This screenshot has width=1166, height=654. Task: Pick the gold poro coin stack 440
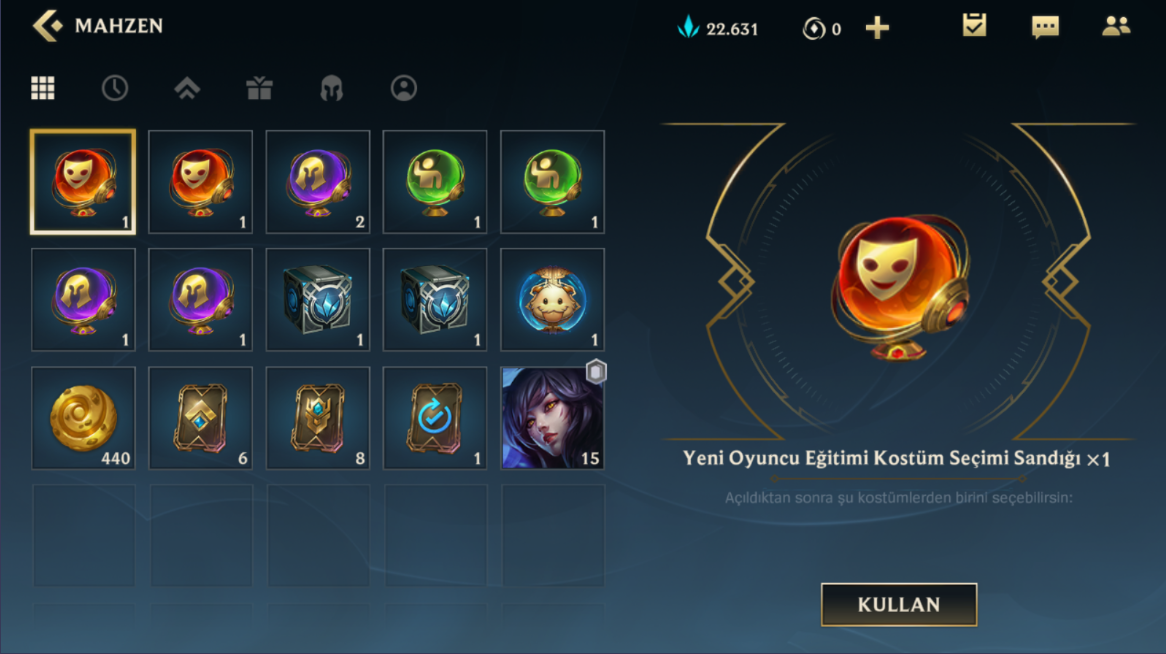click(x=83, y=417)
